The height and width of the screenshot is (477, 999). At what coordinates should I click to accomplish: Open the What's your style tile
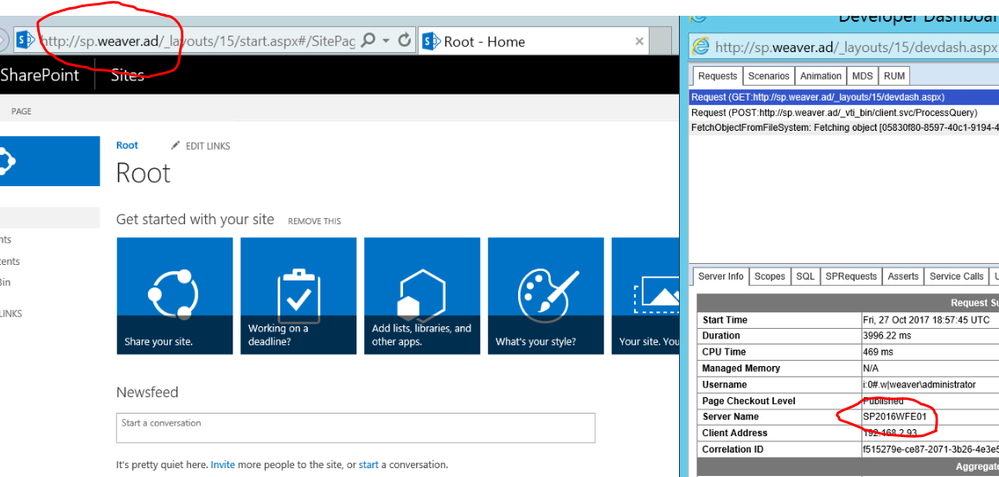point(545,296)
